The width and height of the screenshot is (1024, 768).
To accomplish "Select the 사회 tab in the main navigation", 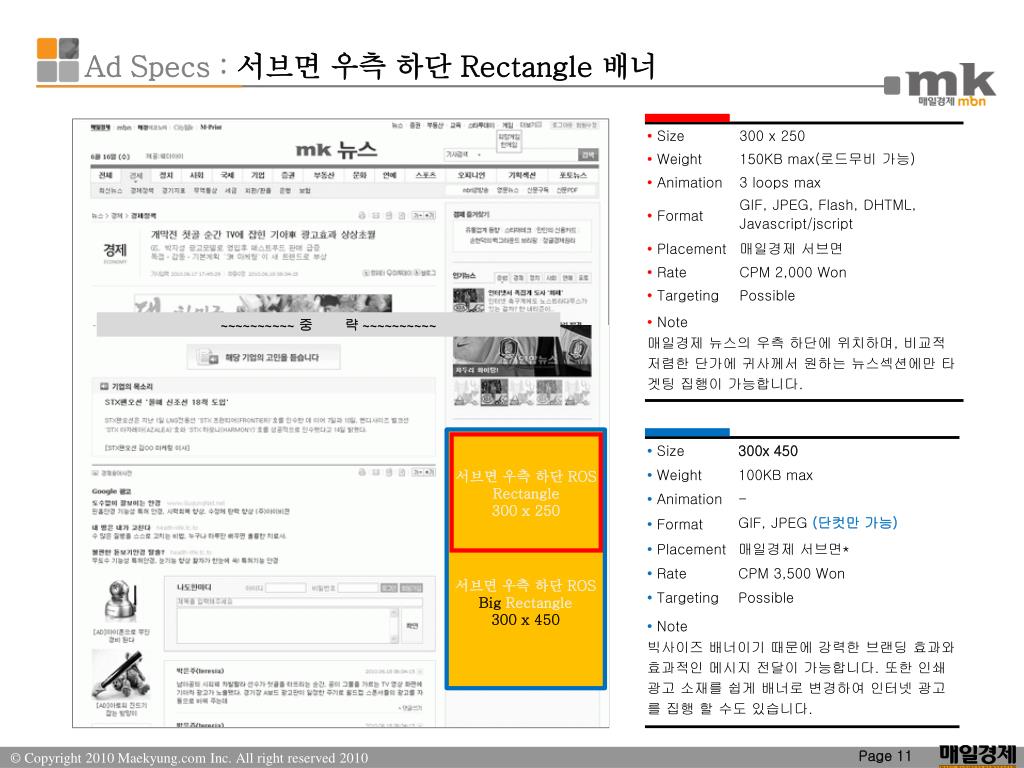I will [197, 176].
